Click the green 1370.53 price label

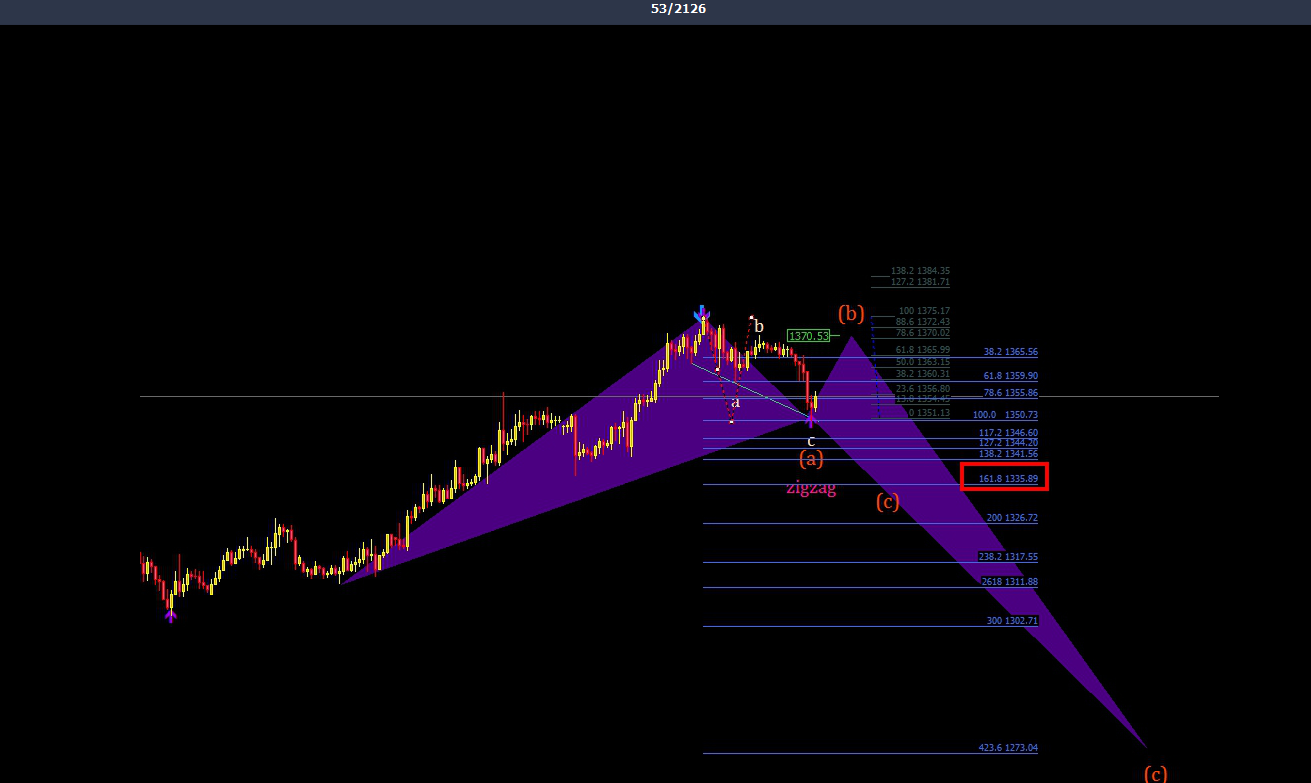(808, 336)
